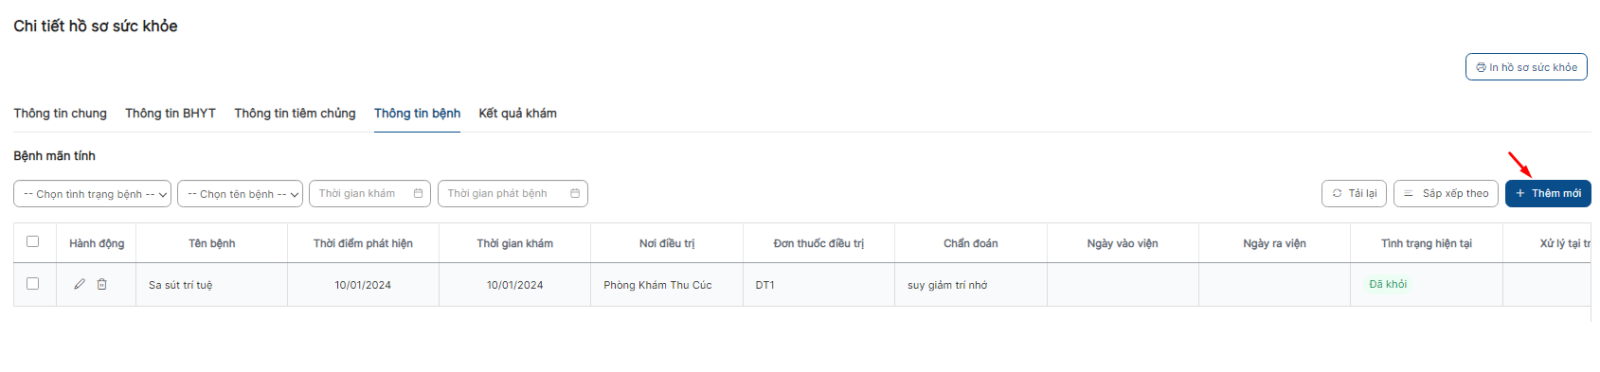Image resolution: width=1600 pixels, height=372 pixels.
Task: Click the Thời gian khám date input
Action: coord(370,193)
